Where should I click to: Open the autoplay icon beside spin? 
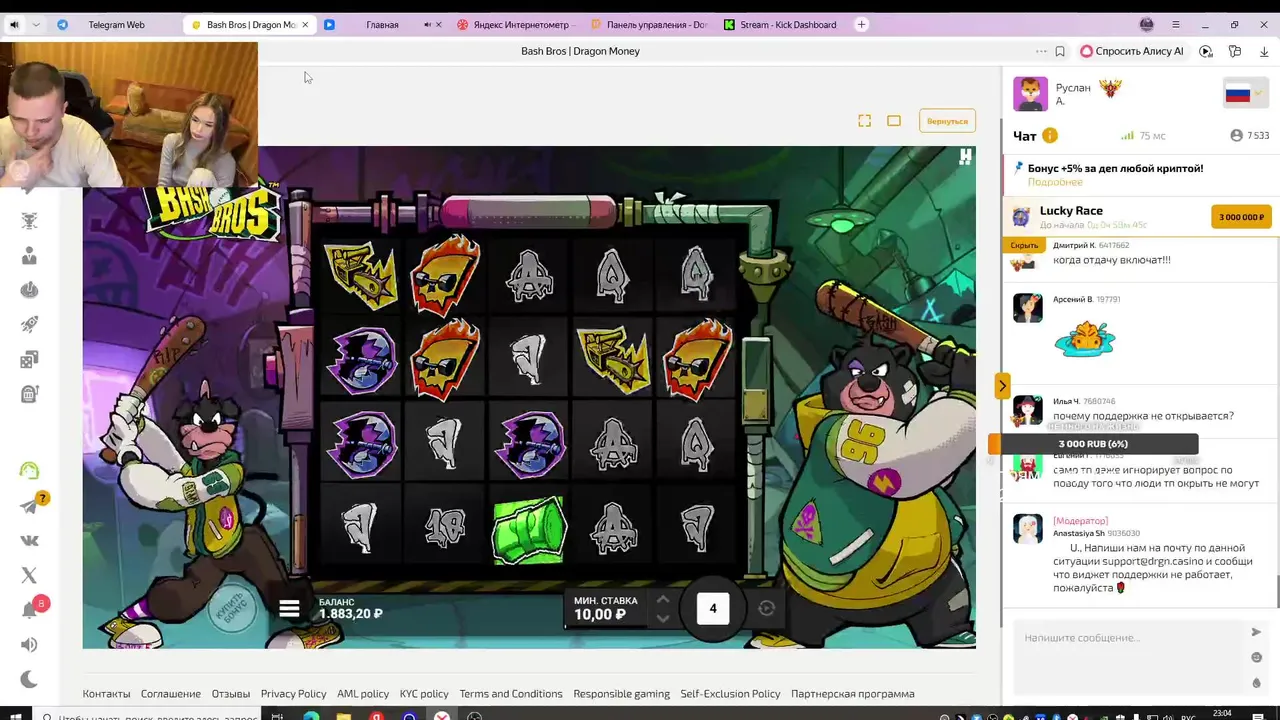[766, 608]
